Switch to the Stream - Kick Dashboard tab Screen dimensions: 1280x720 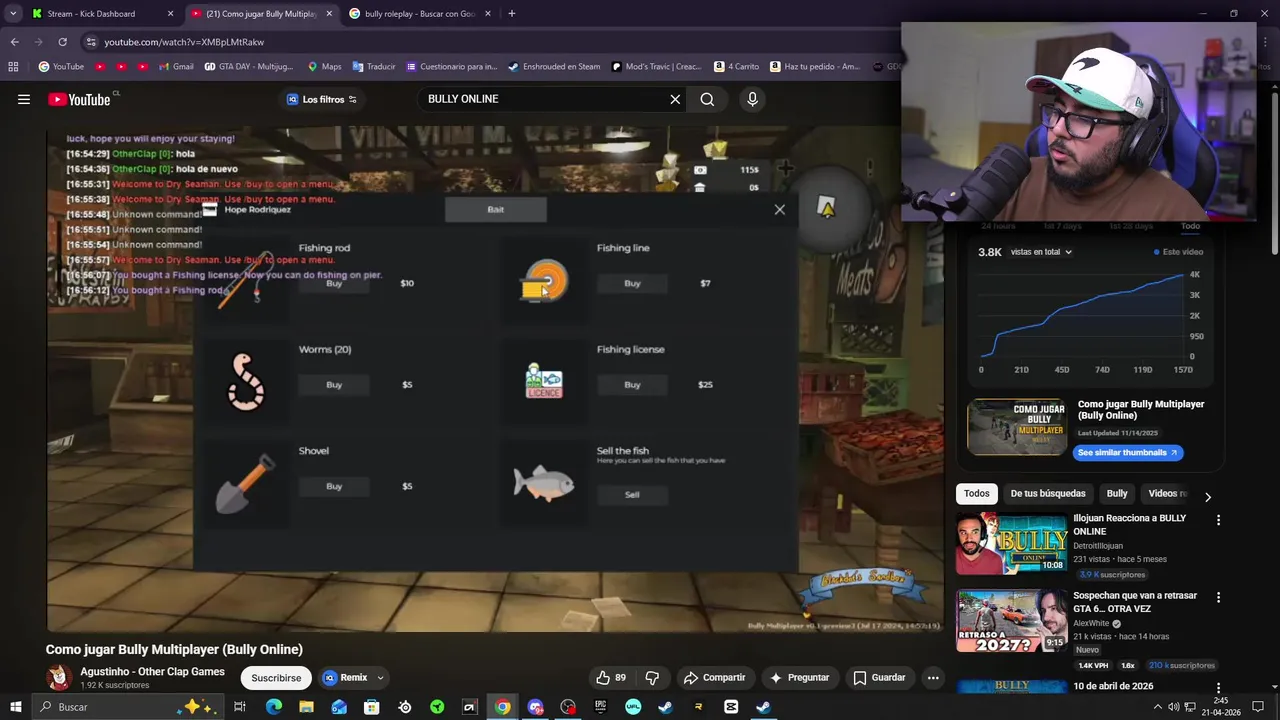pyautogui.click(x=100, y=14)
